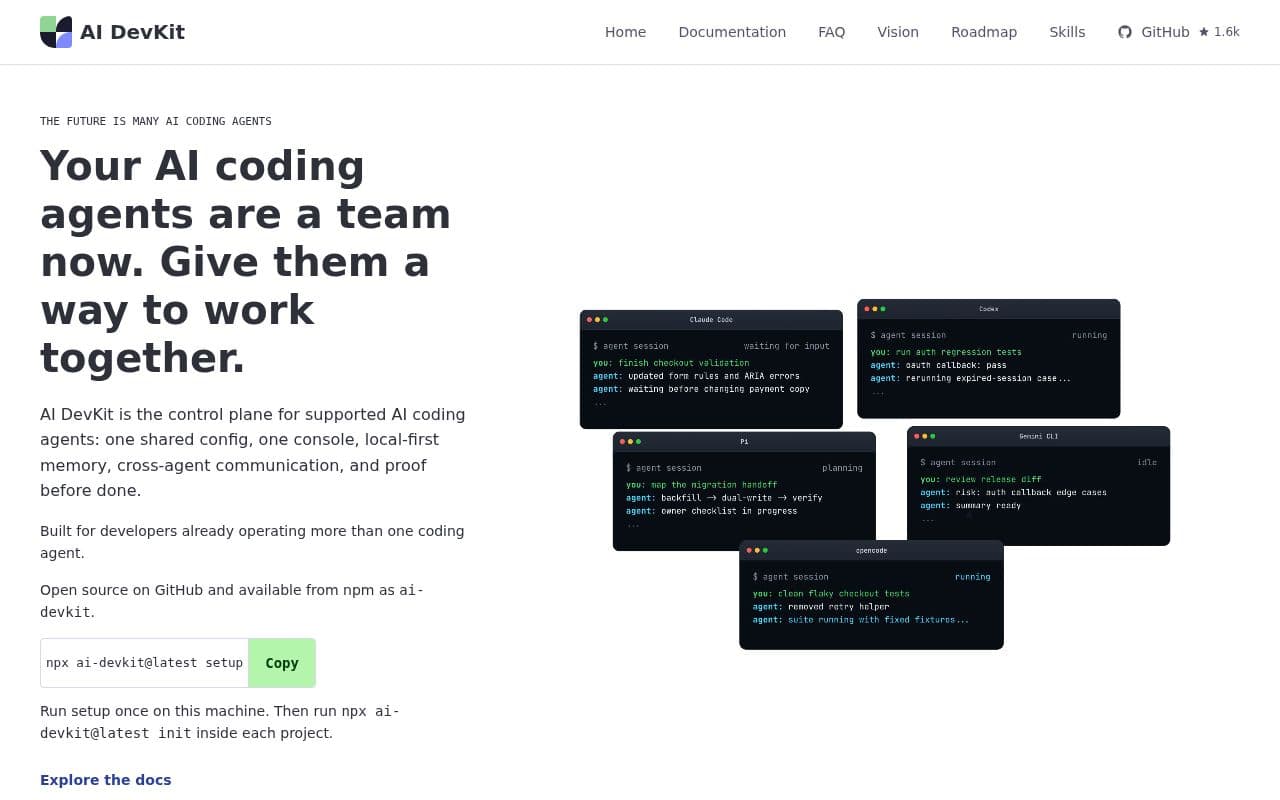
Task: Click 'agent: backfill → dual-write → verify' line
Action: (724, 498)
